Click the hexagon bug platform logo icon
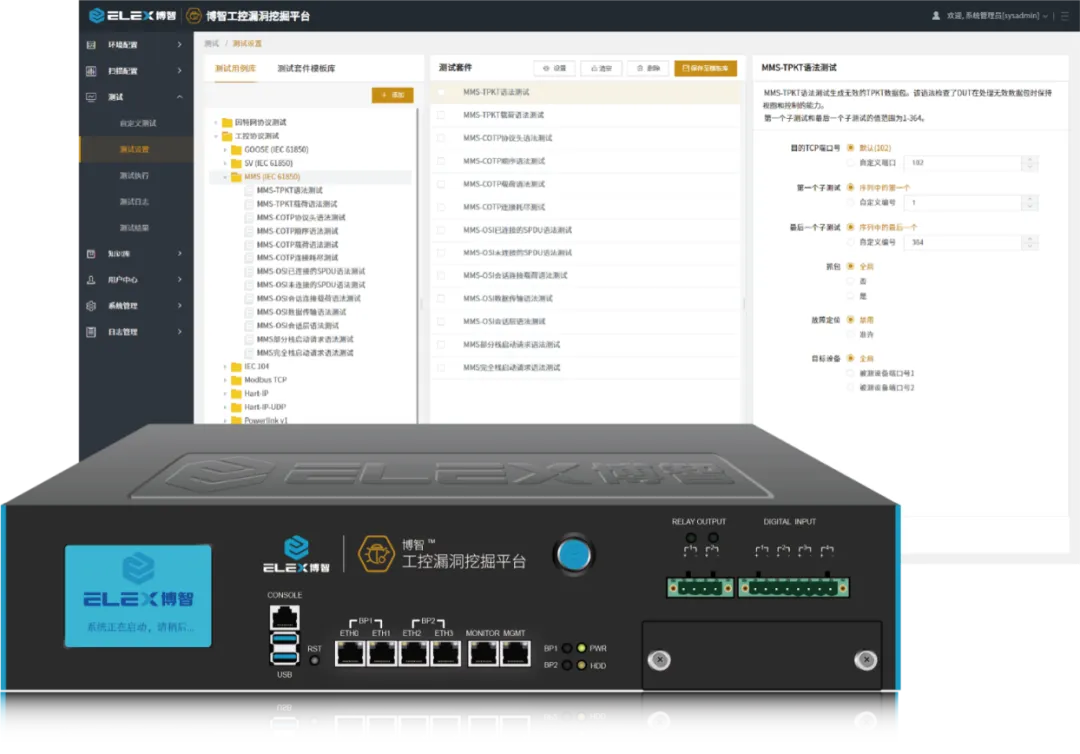 (194, 15)
